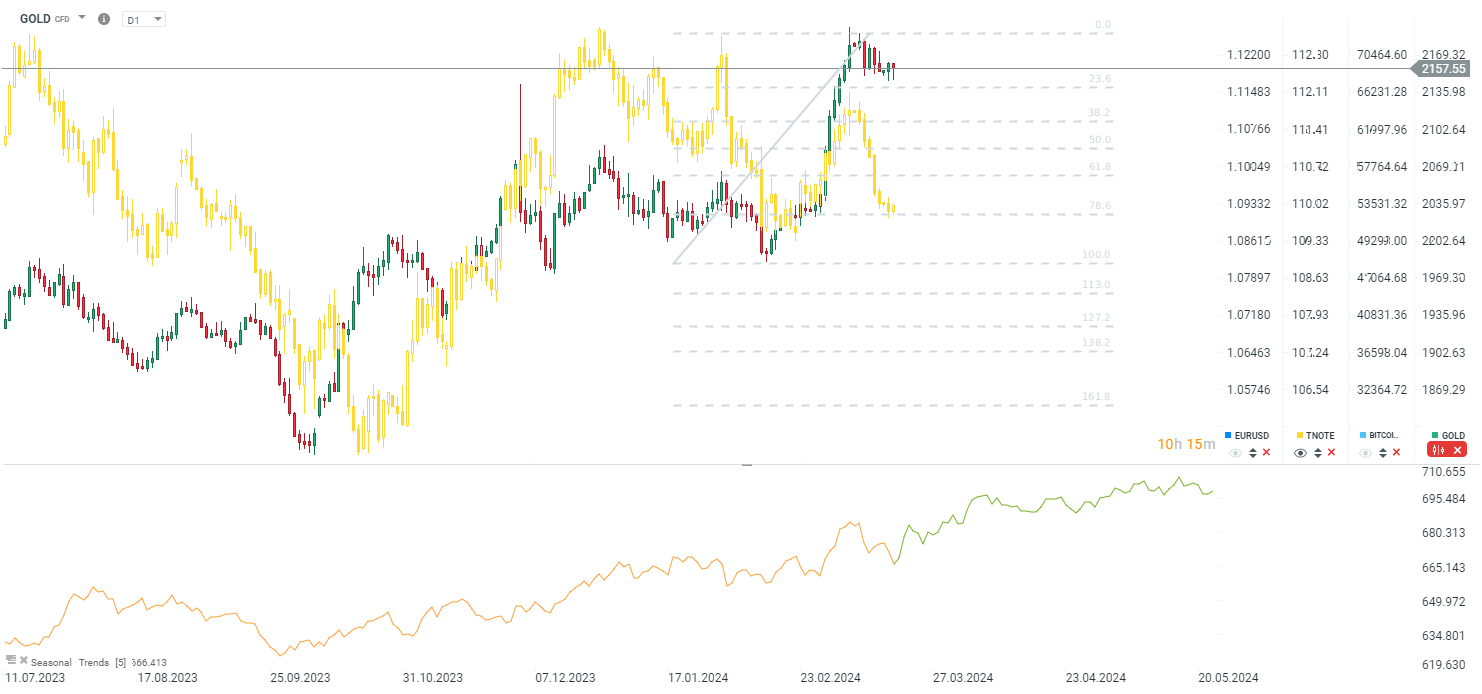1482x694 pixels.
Task: Click the Fibonacci 50.0 level label
Action: tap(1100, 139)
